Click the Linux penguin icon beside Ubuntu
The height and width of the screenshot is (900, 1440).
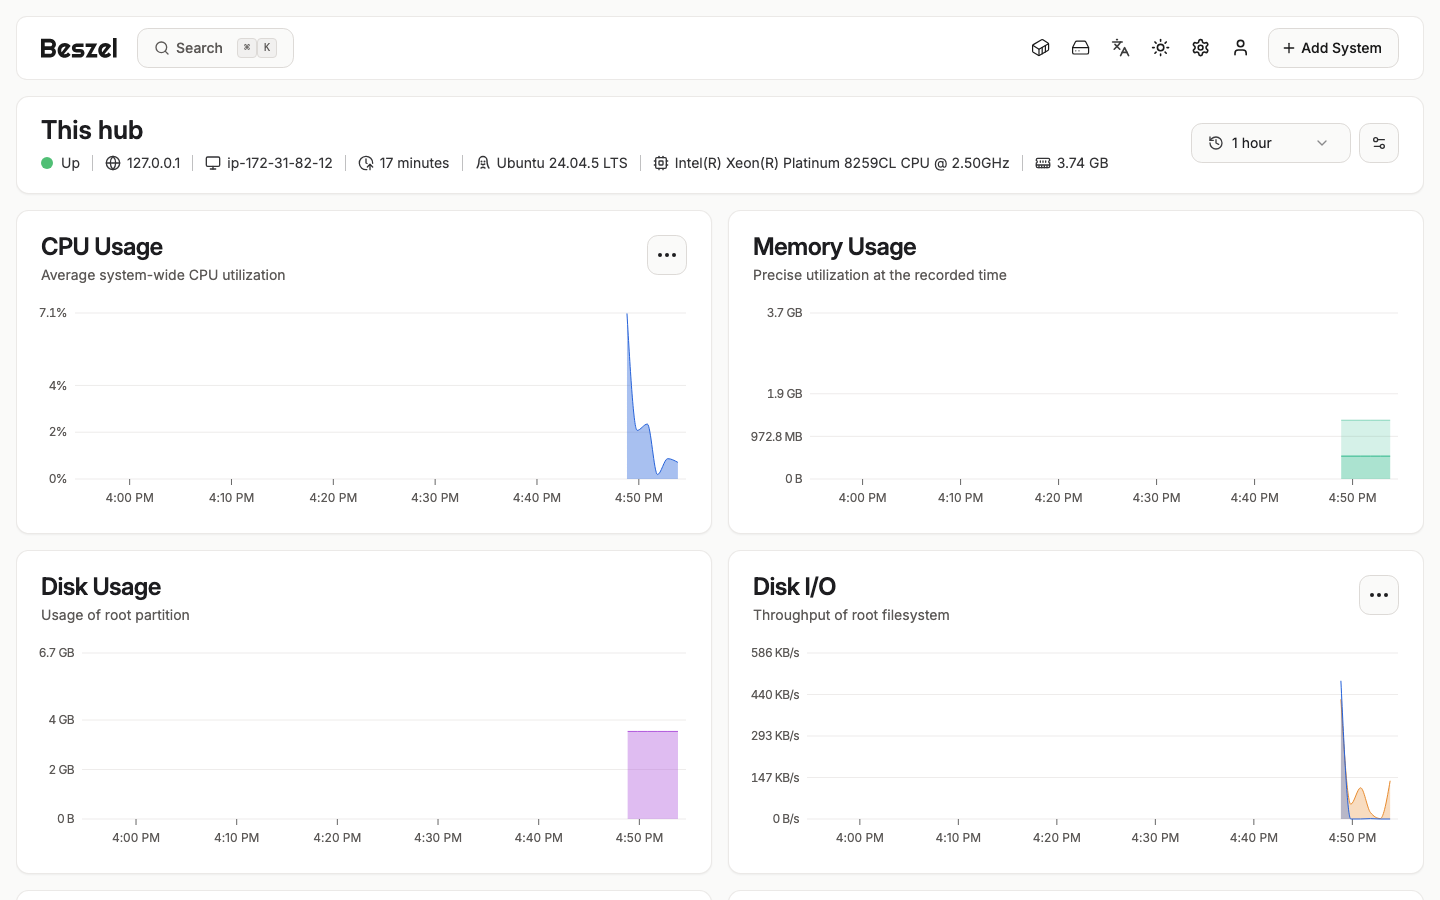[x=483, y=163]
